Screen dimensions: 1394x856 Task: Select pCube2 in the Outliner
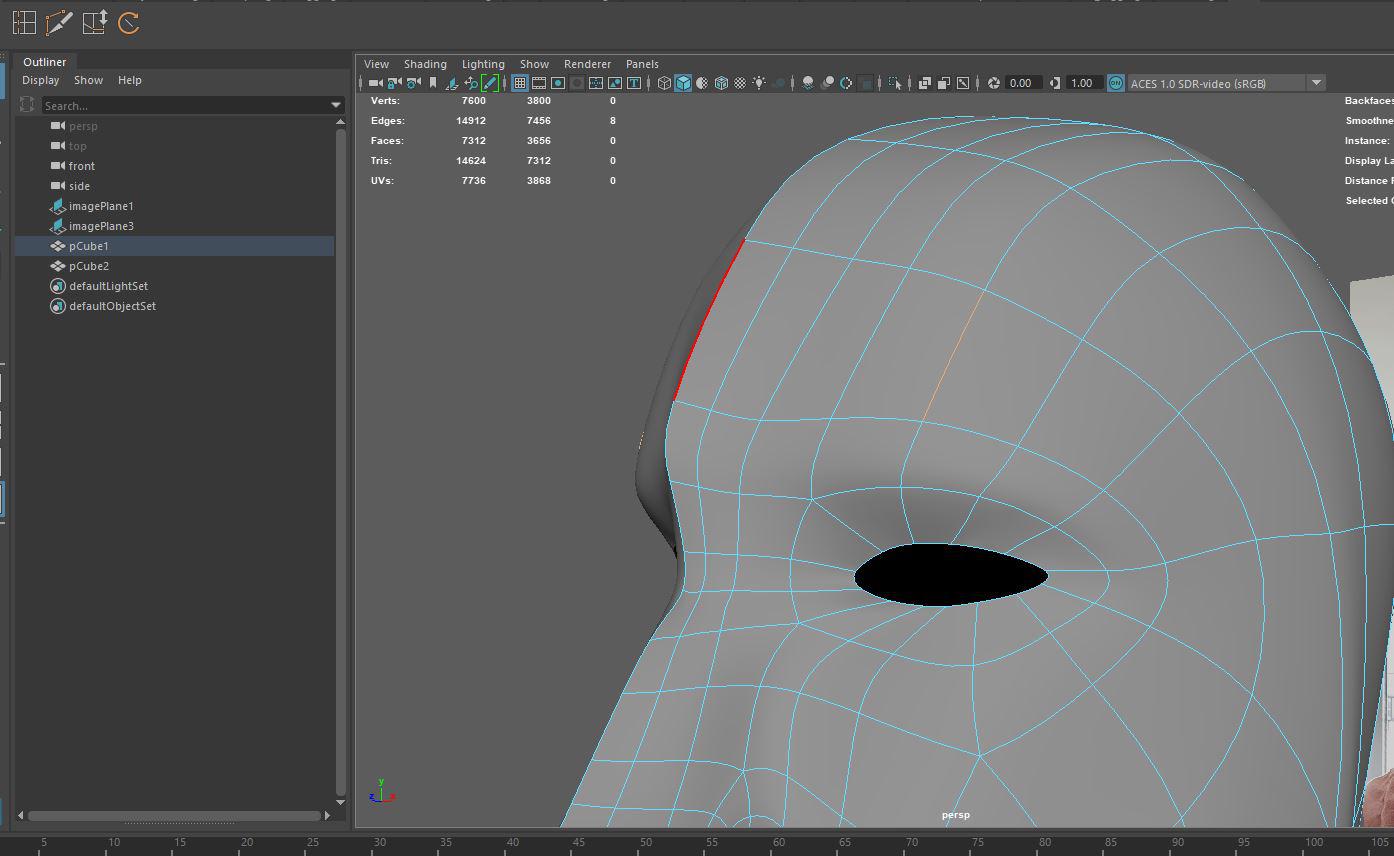coord(88,266)
